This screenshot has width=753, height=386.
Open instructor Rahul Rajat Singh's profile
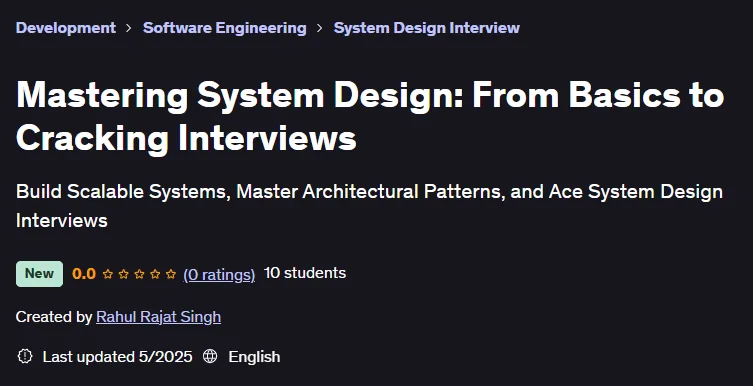[158, 317]
